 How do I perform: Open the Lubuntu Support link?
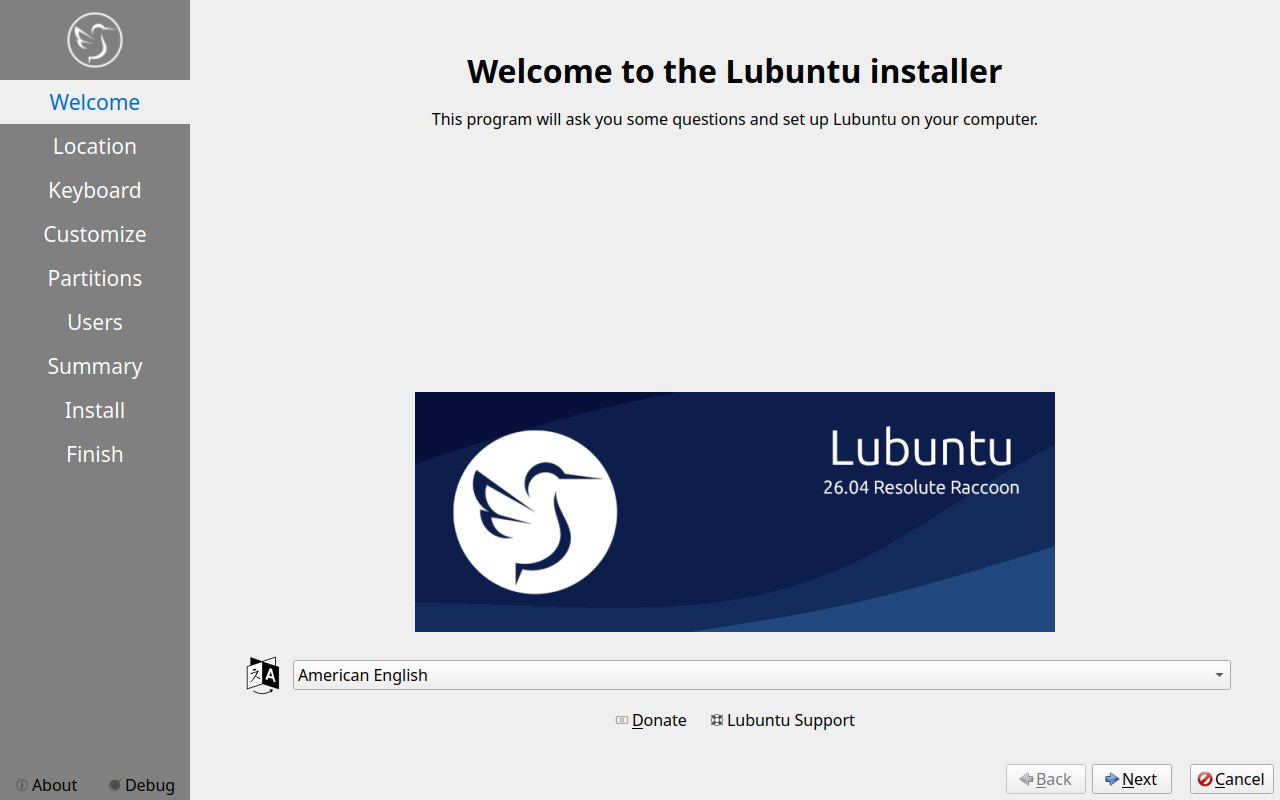(790, 720)
